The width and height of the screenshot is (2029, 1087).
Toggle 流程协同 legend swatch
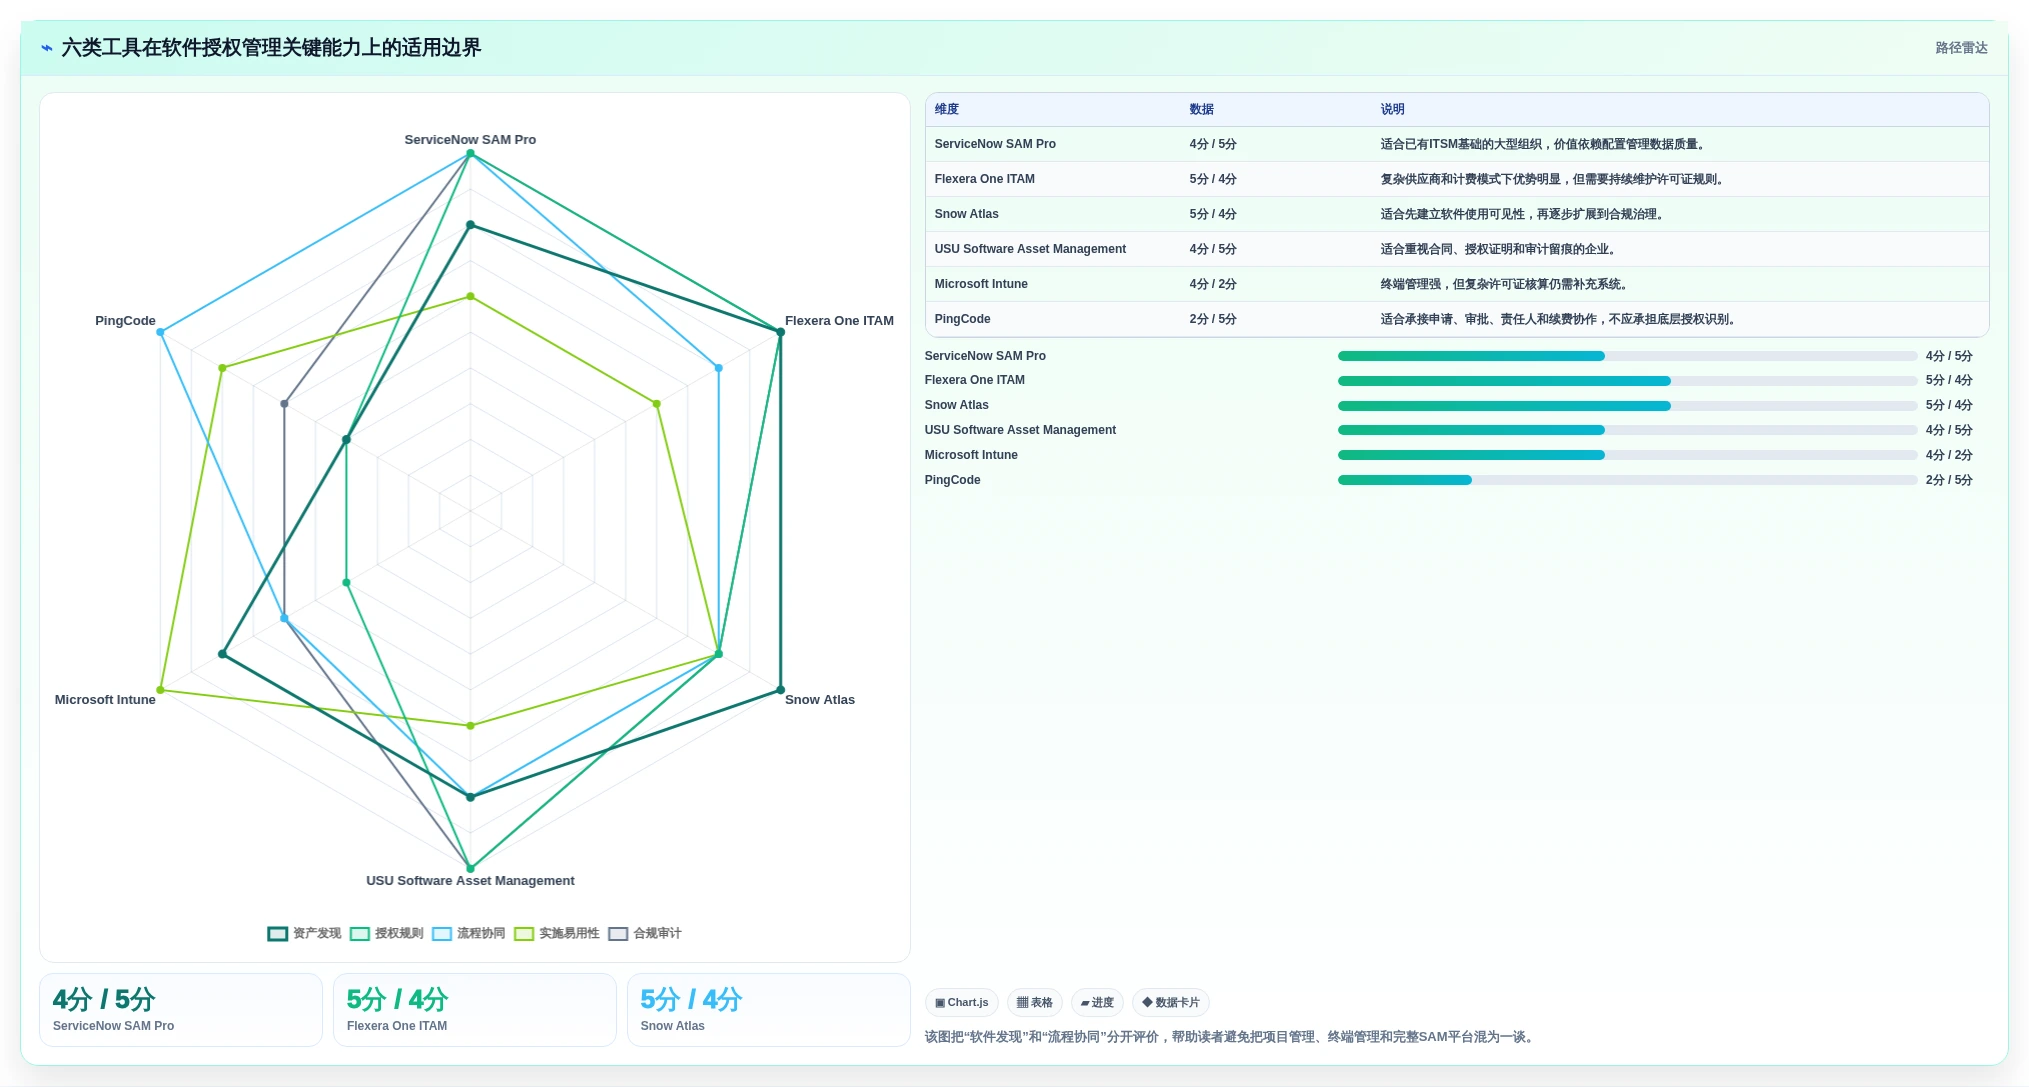pos(442,934)
